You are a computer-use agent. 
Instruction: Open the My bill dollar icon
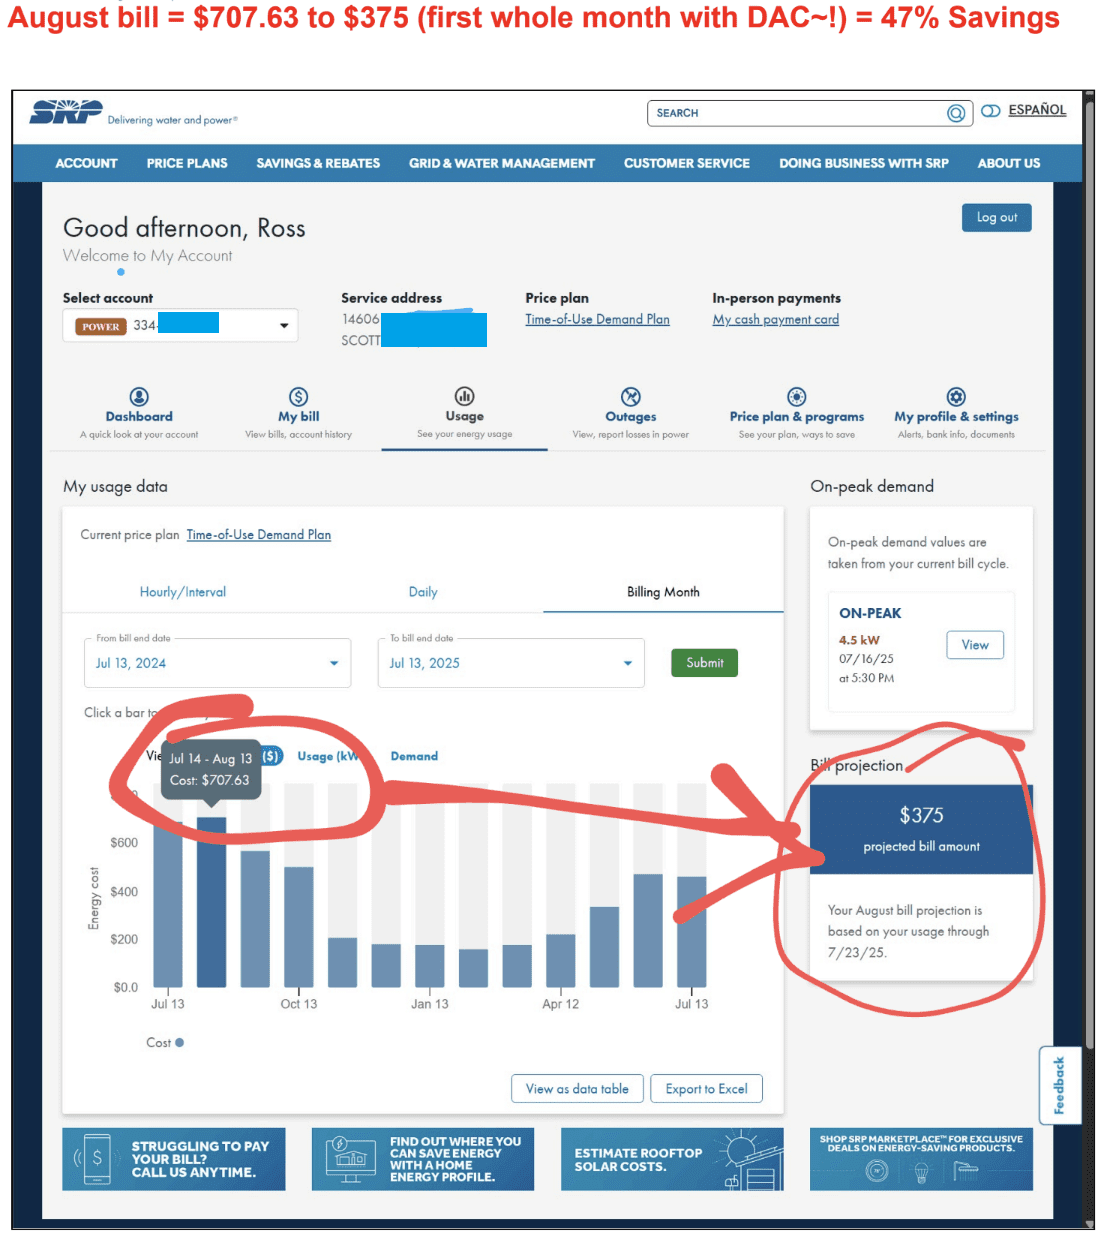click(x=298, y=397)
